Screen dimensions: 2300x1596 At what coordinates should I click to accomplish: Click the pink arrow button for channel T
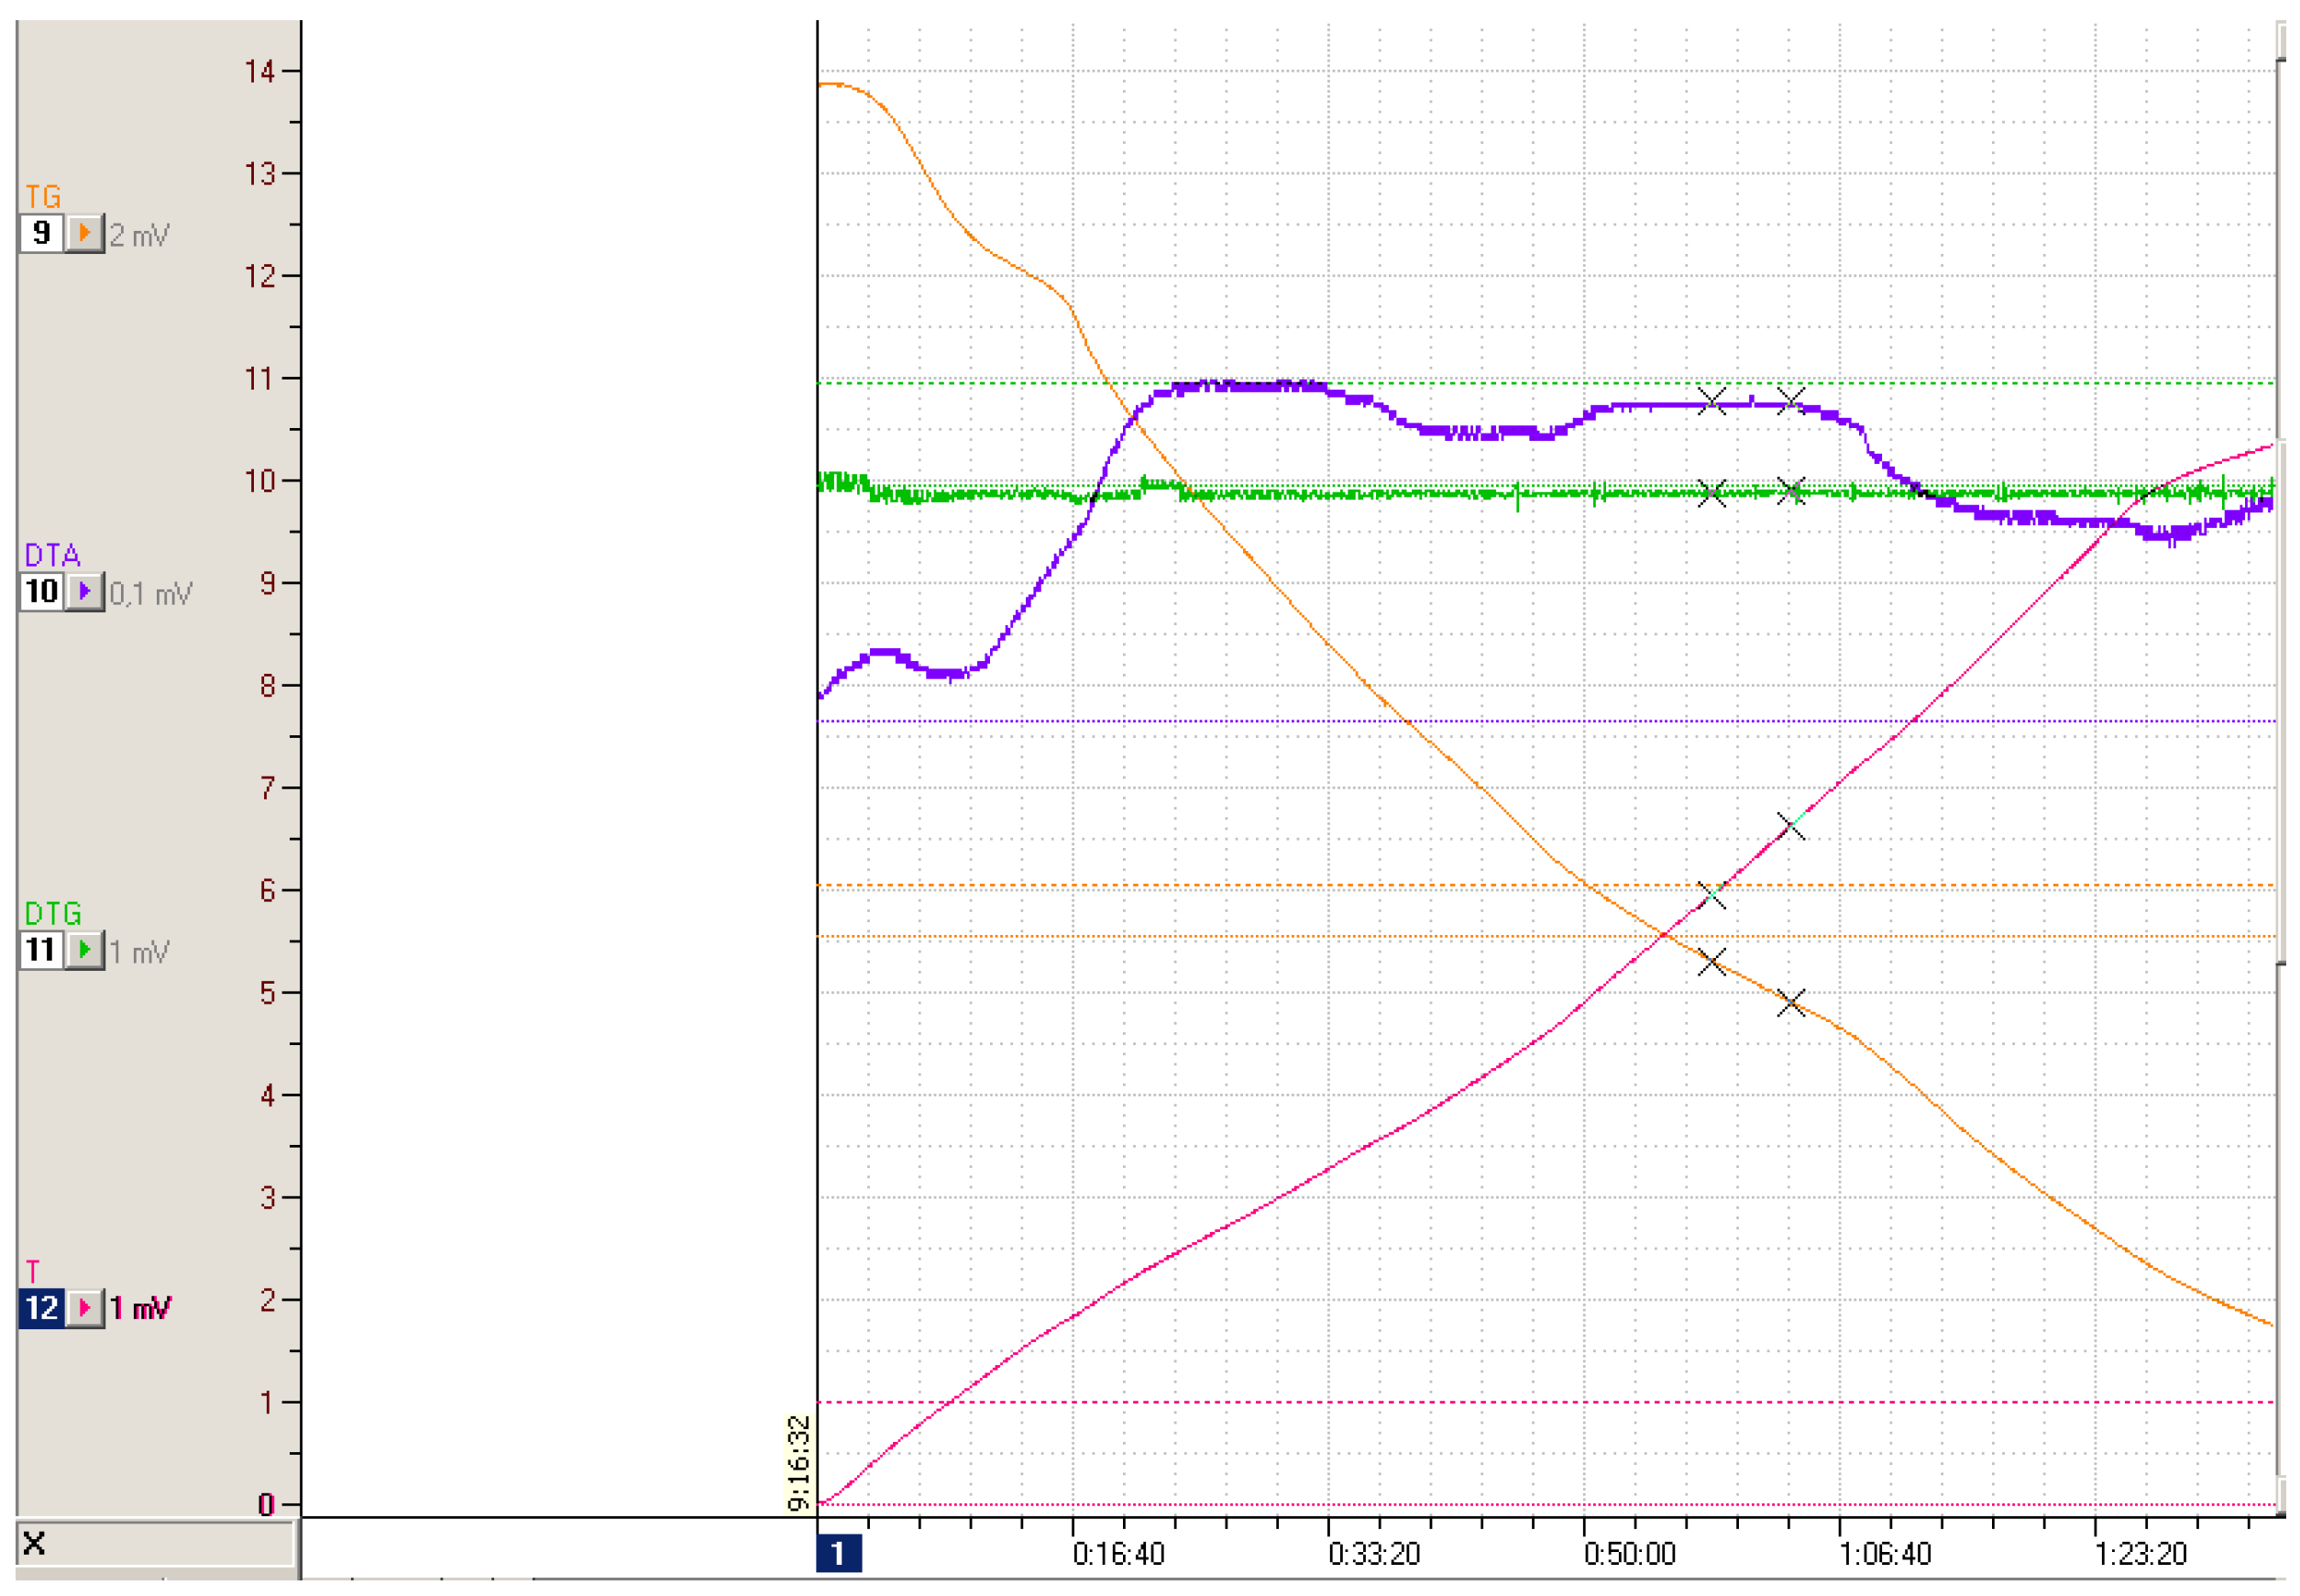(x=85, y=1307)
